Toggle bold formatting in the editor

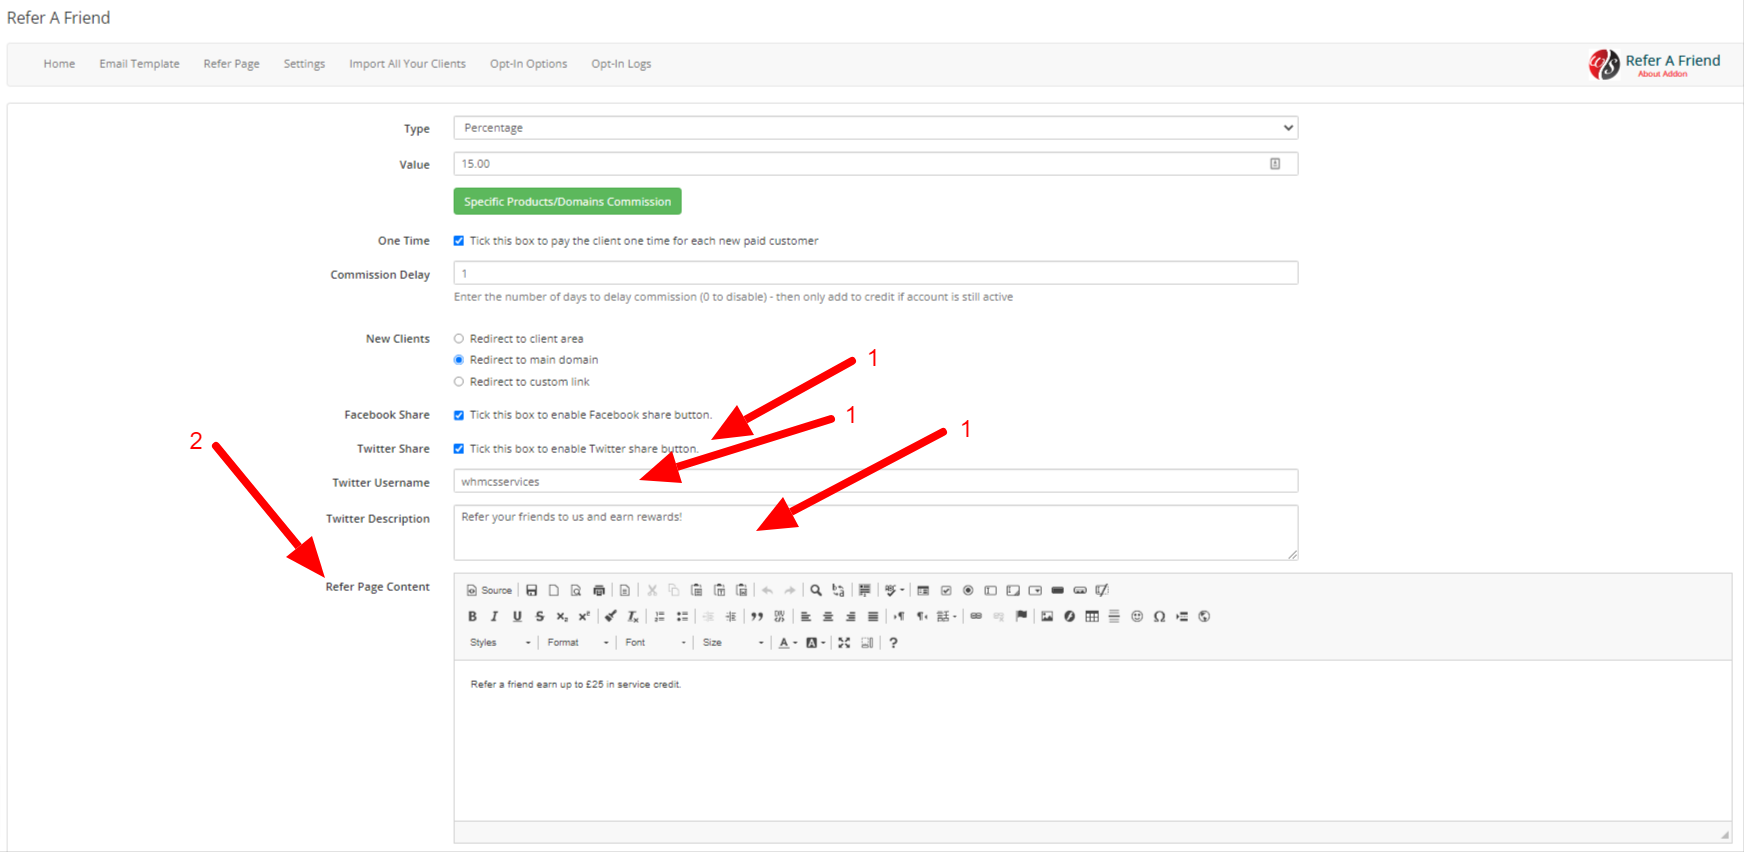tap(472, 617)
